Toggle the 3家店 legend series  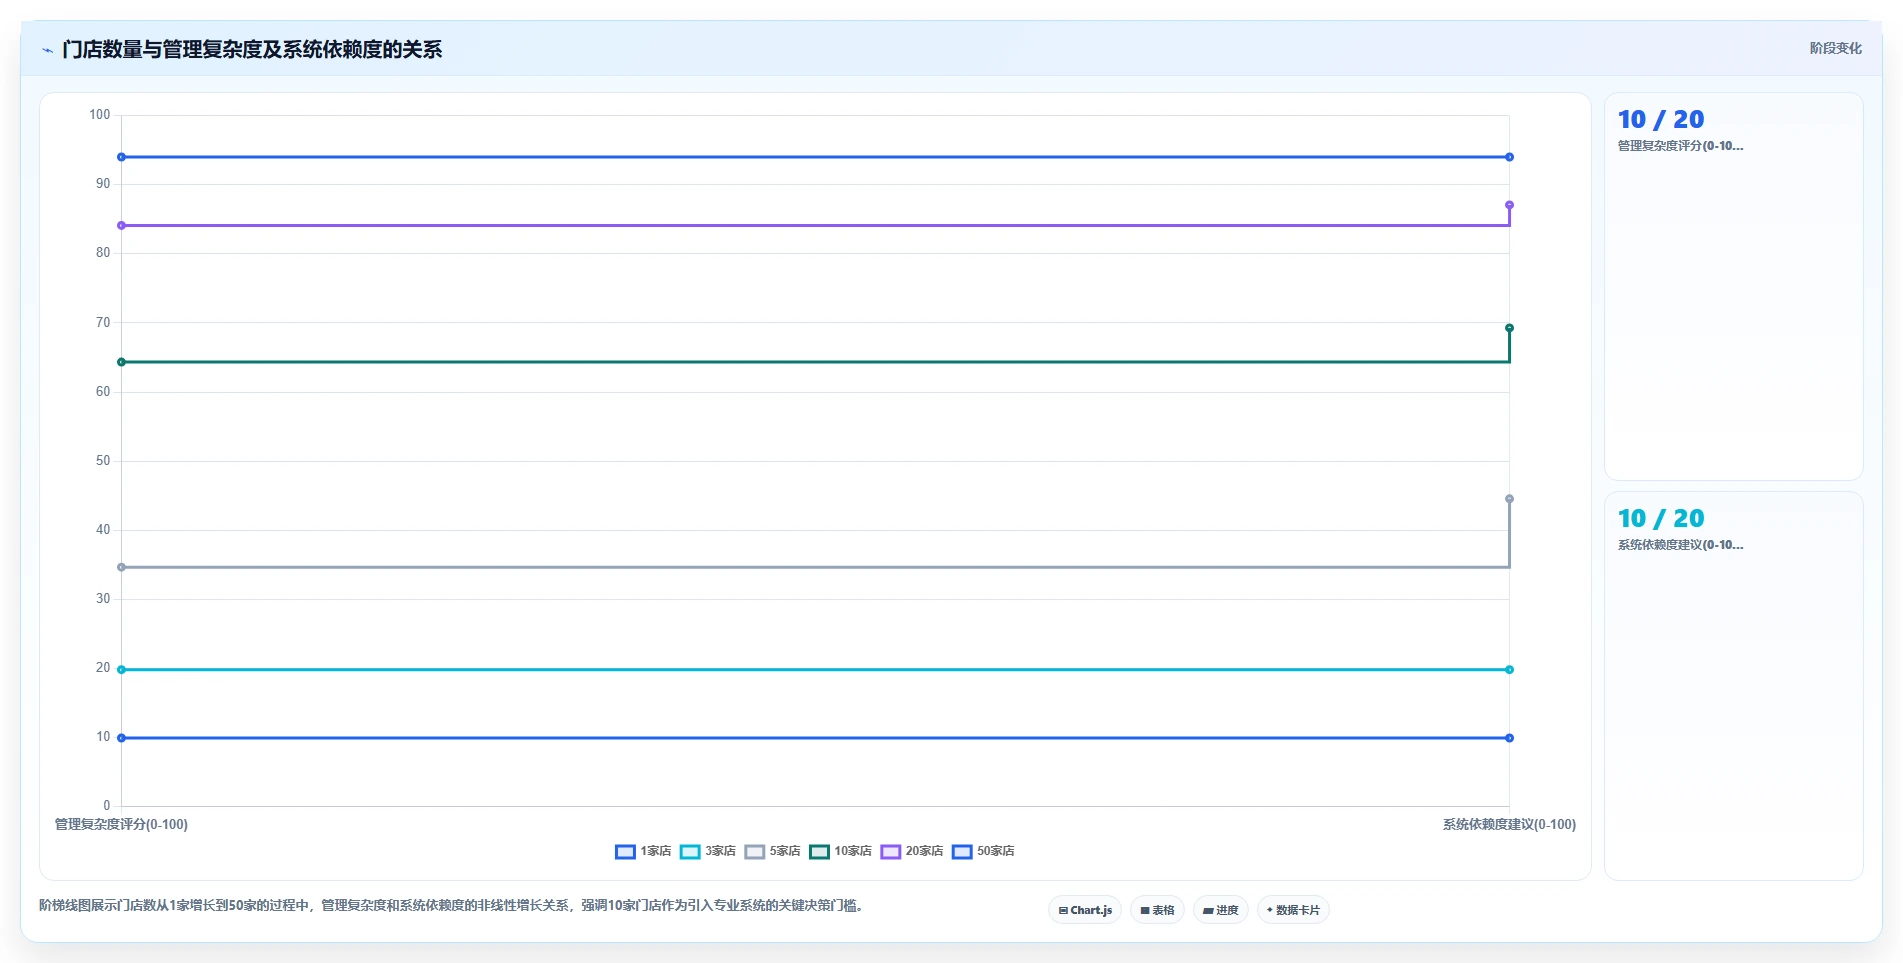coord(708,851)
